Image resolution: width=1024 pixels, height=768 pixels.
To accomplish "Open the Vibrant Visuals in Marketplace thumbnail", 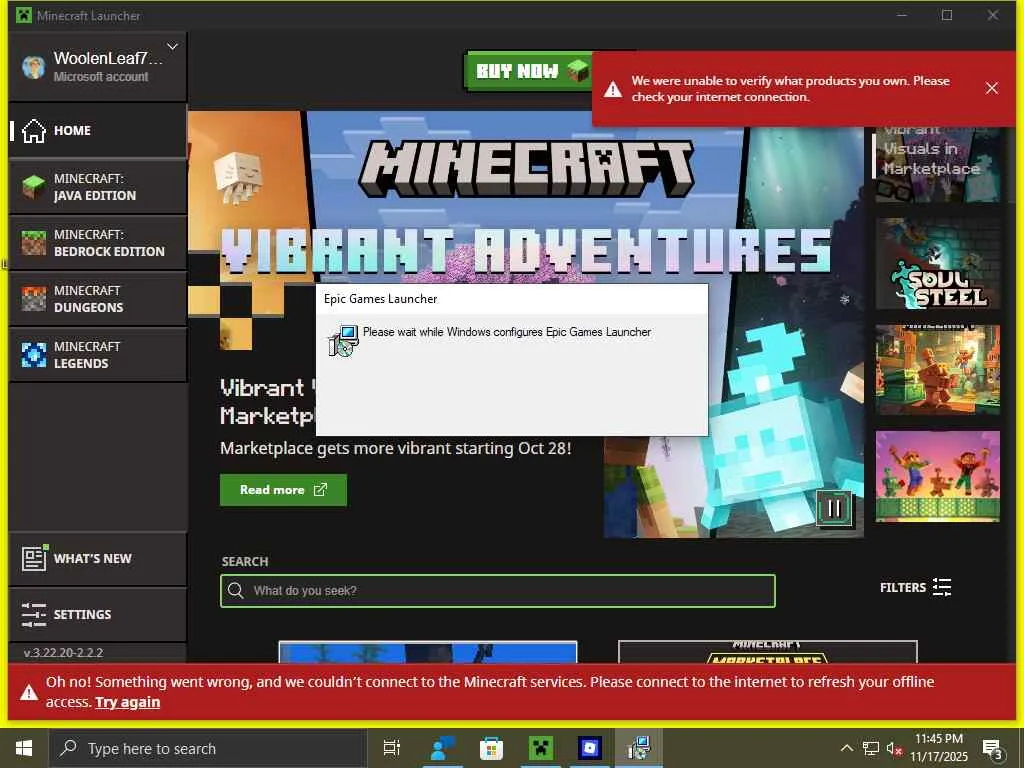I will pos(938,165).
